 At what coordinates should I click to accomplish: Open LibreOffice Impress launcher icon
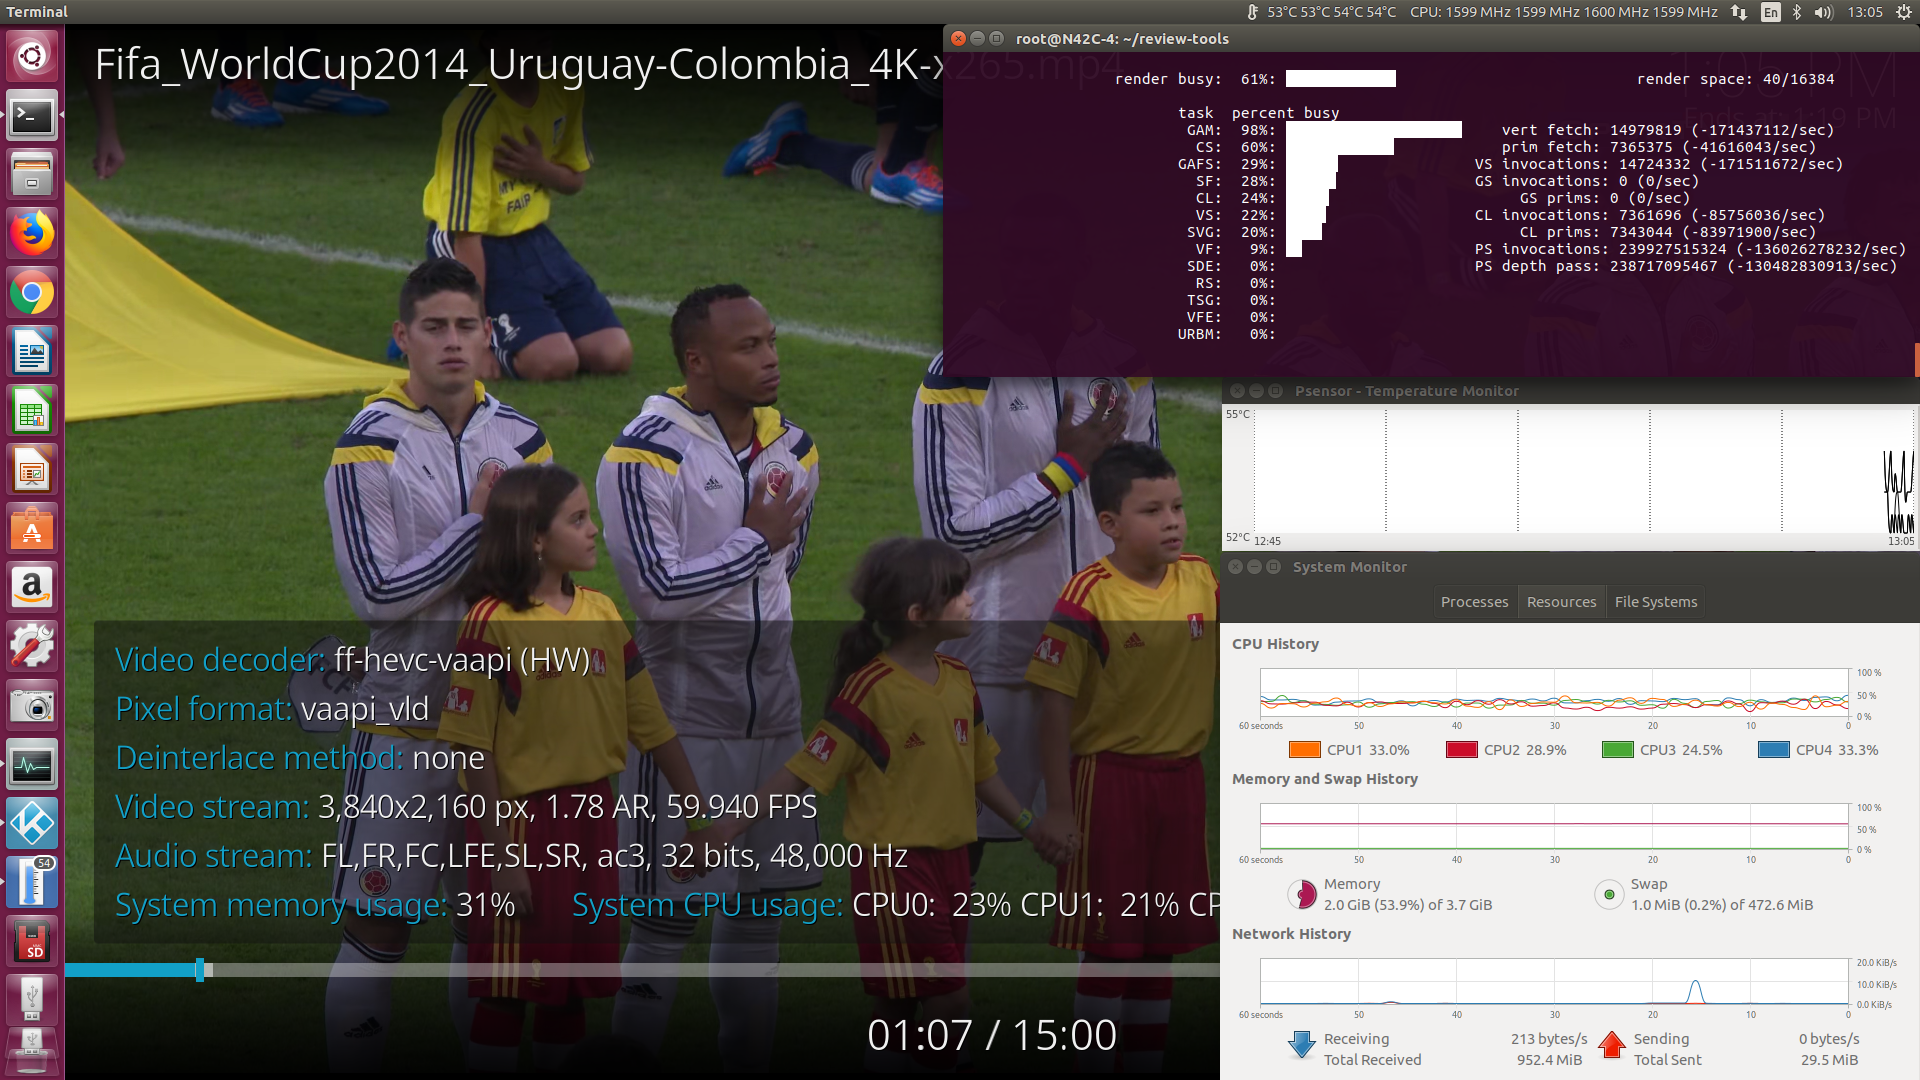coord(32,470)
